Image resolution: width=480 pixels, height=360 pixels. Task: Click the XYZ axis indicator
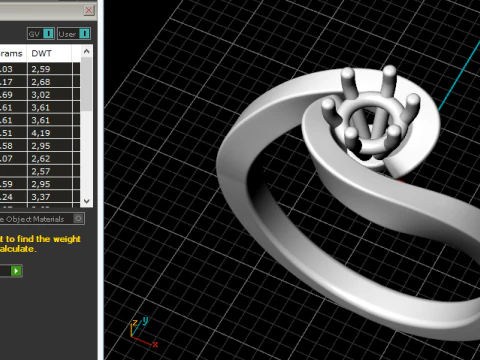[x=143, y=332]
